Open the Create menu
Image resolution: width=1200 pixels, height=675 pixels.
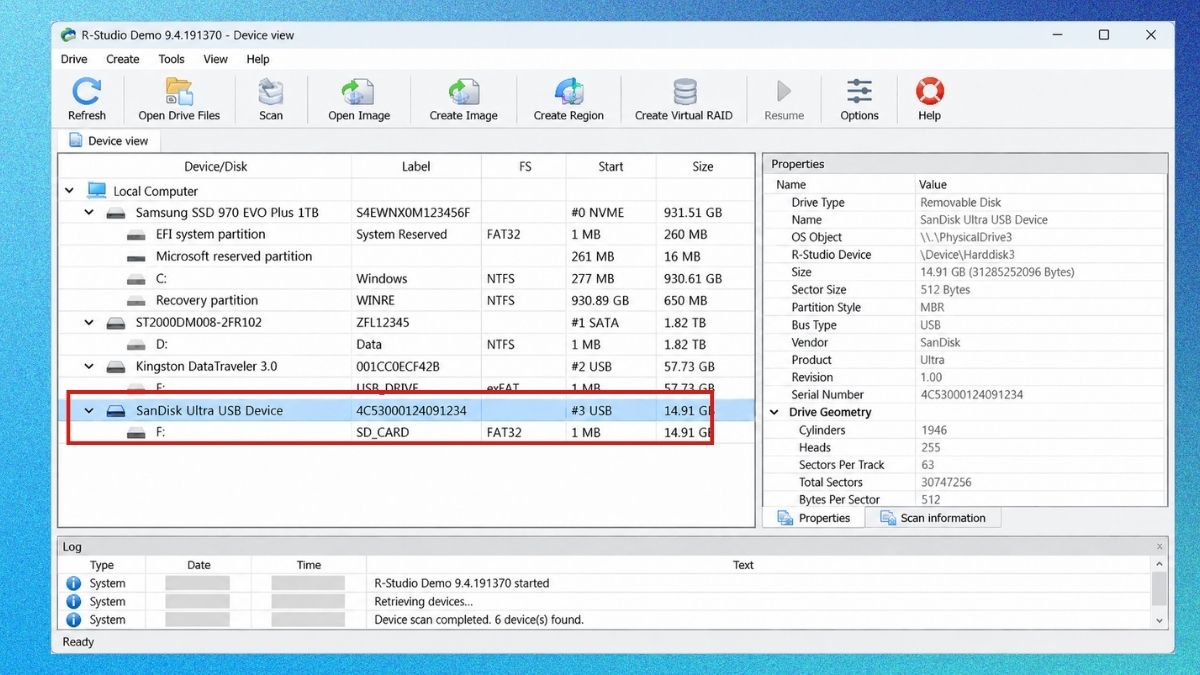pos(123,59)
